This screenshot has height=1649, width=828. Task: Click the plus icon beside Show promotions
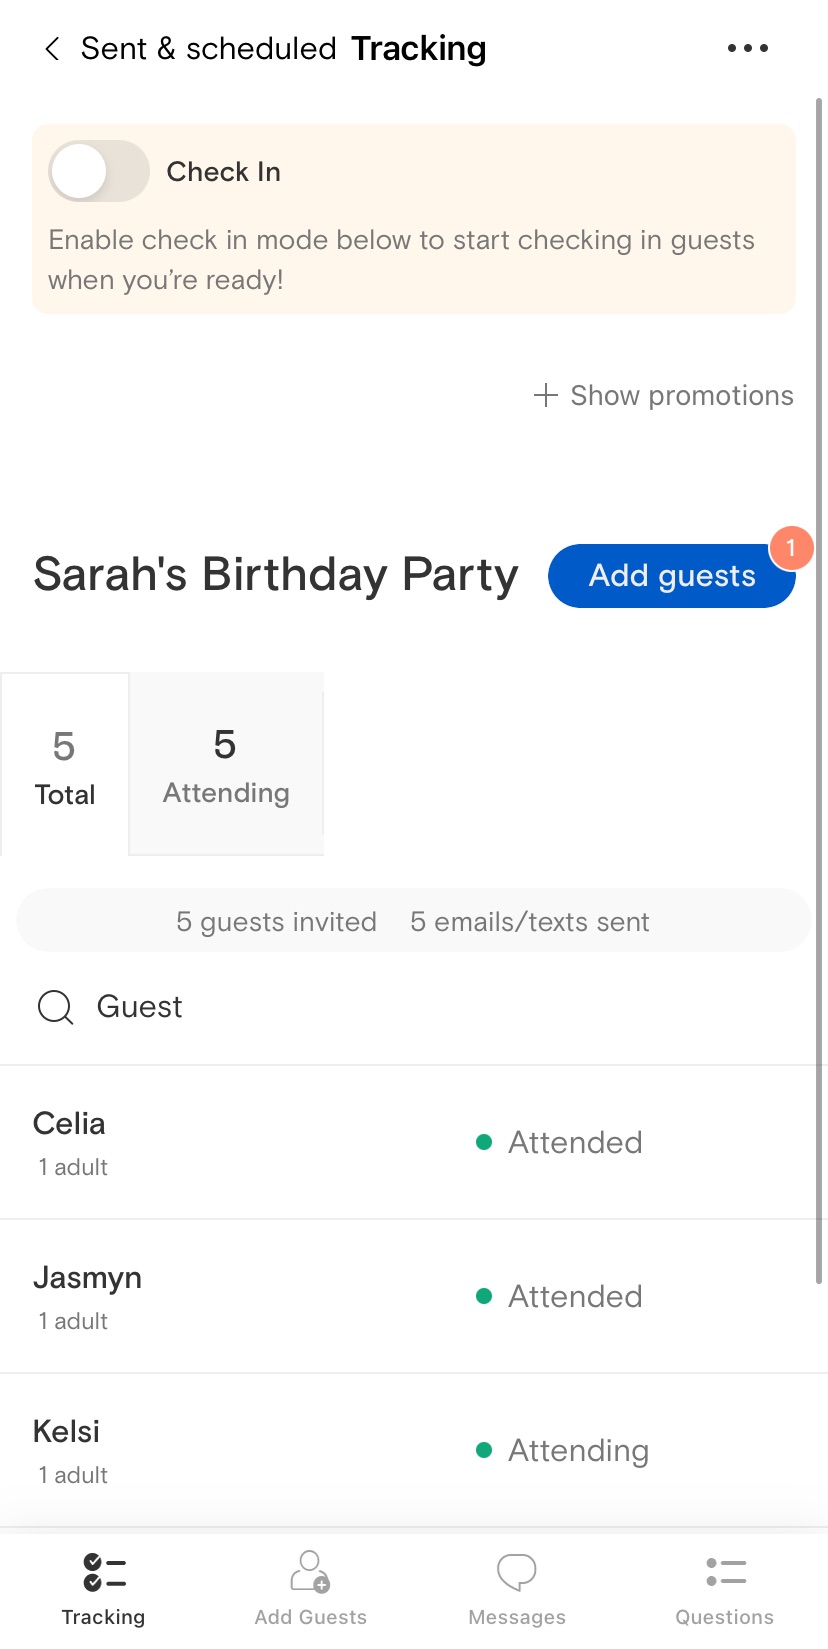[545, 395]
